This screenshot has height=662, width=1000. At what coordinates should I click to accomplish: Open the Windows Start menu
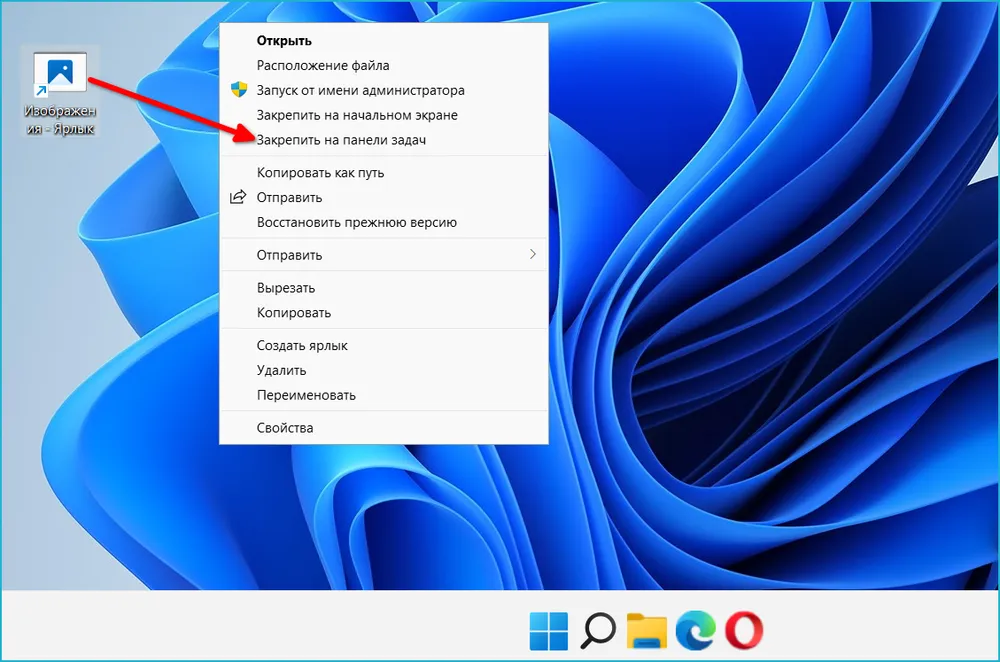pos(548,629)
